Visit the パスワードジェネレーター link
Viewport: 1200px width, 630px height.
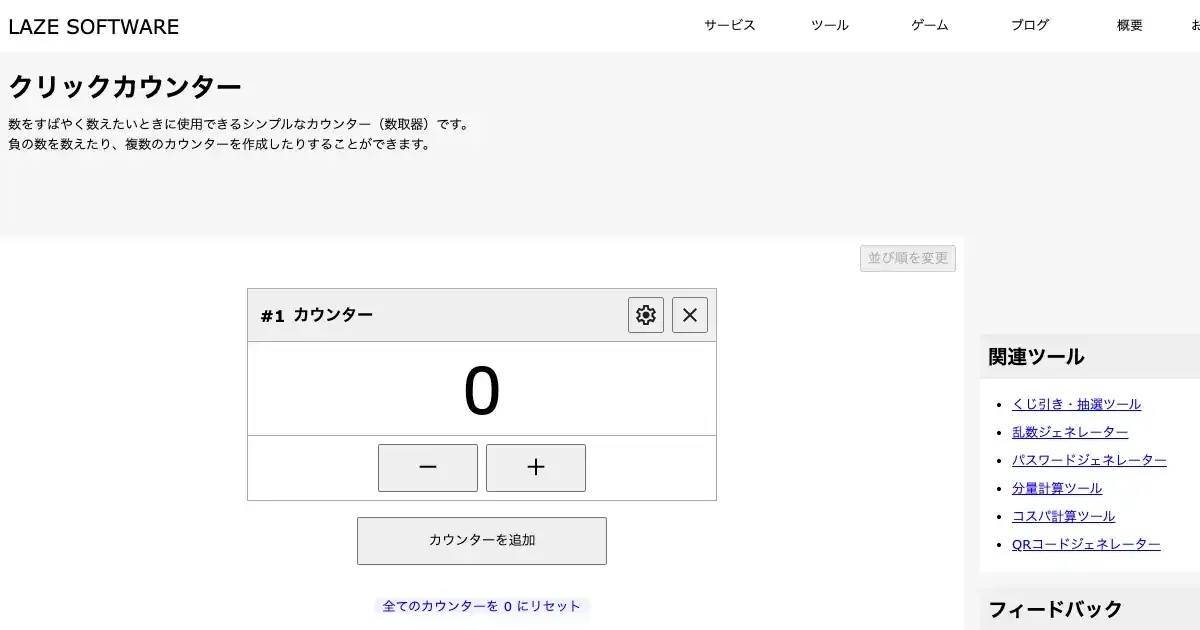1089,460
